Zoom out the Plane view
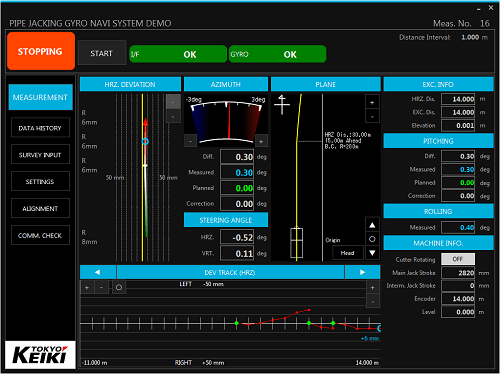This screenshot has height=374, width=500. click(x=372, y=117)
